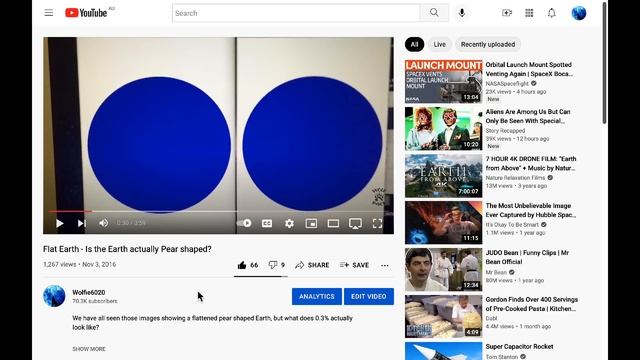Image resolution: width=640 pixels, height=360 pixels.
Task: Open Wolfie6020 channel name link
Action: (89, 292)
